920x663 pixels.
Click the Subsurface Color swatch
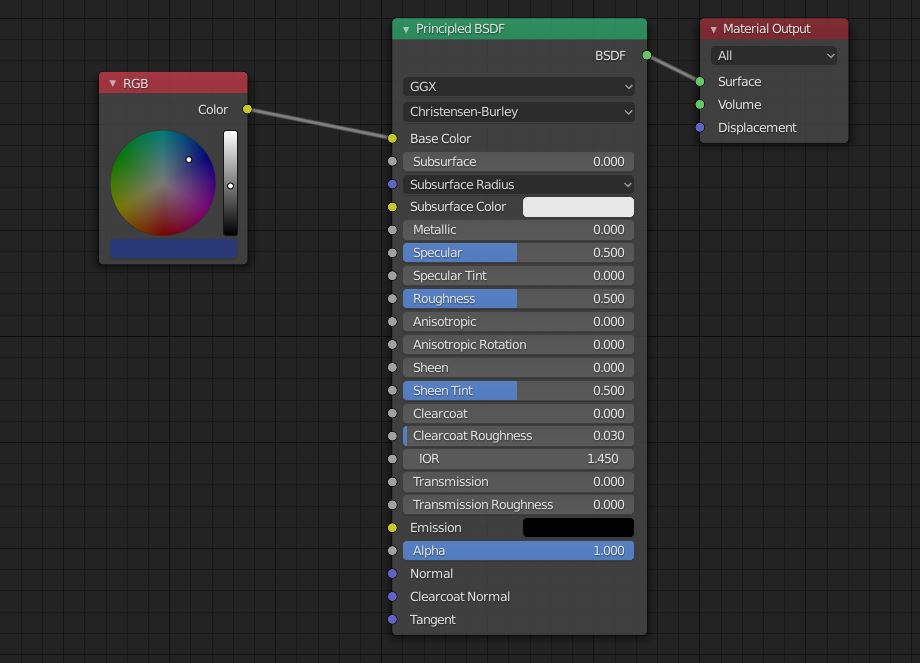pos(578,207)
